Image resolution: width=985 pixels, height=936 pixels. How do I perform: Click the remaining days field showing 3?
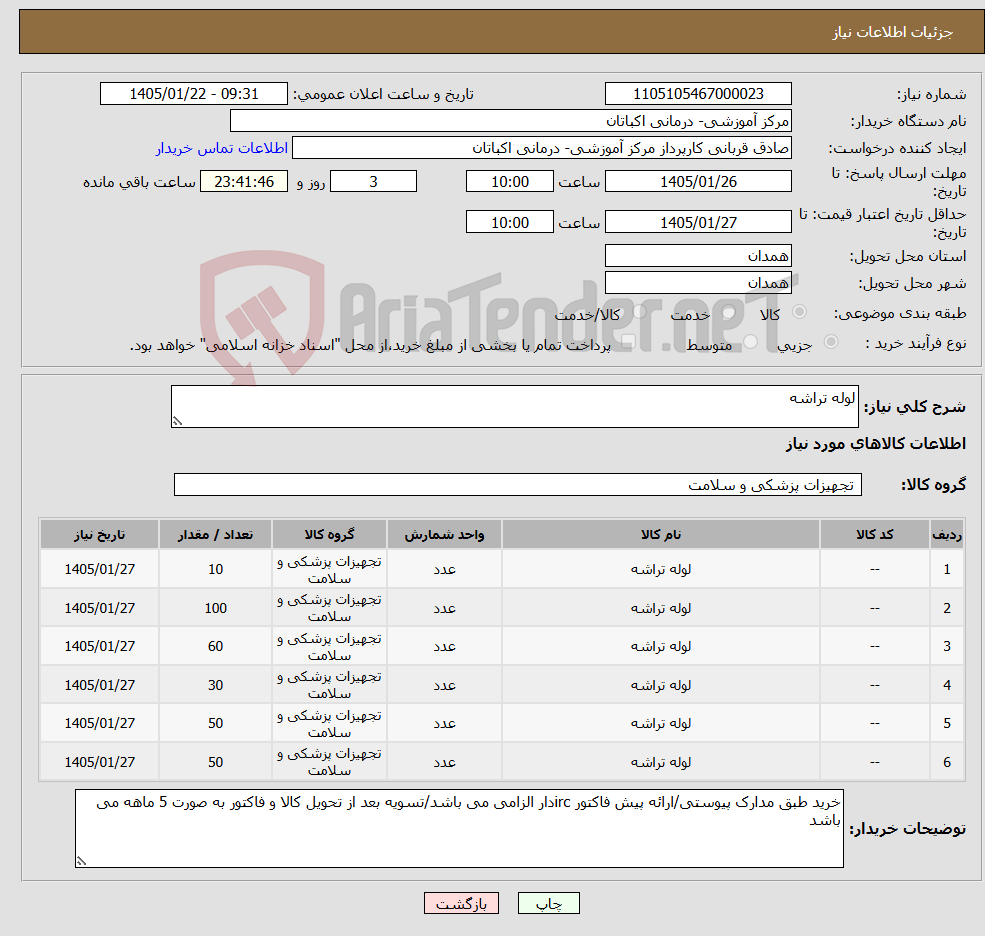click(373, 182)
